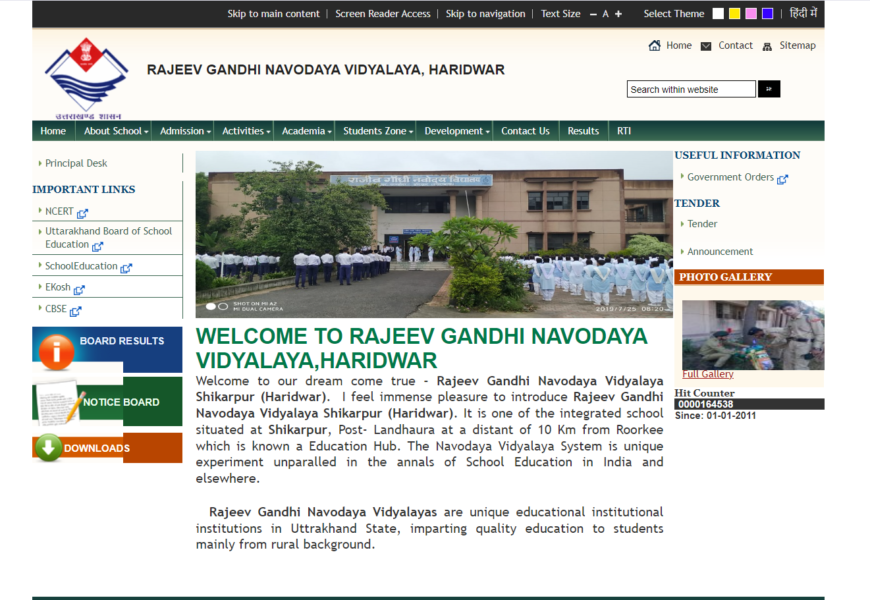Select the blue theme swatch
Viewport: 870px width, 600px height.
click(x=768, y=14)
